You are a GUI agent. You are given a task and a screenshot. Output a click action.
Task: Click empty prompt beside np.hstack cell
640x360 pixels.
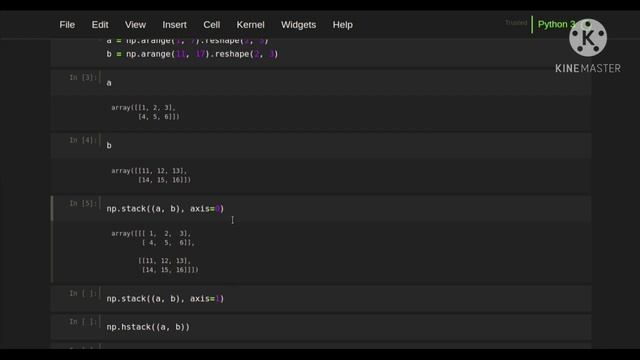[x=83, y=322]
